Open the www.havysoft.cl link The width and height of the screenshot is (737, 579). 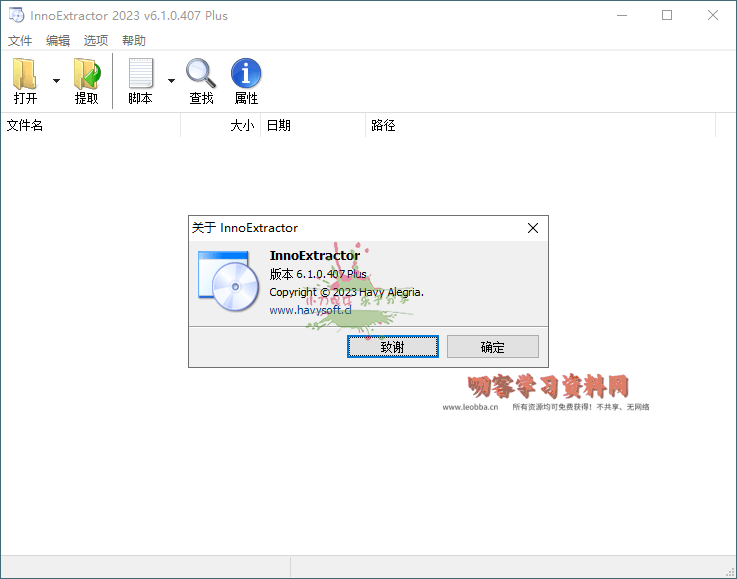click(x=310, y=310)
